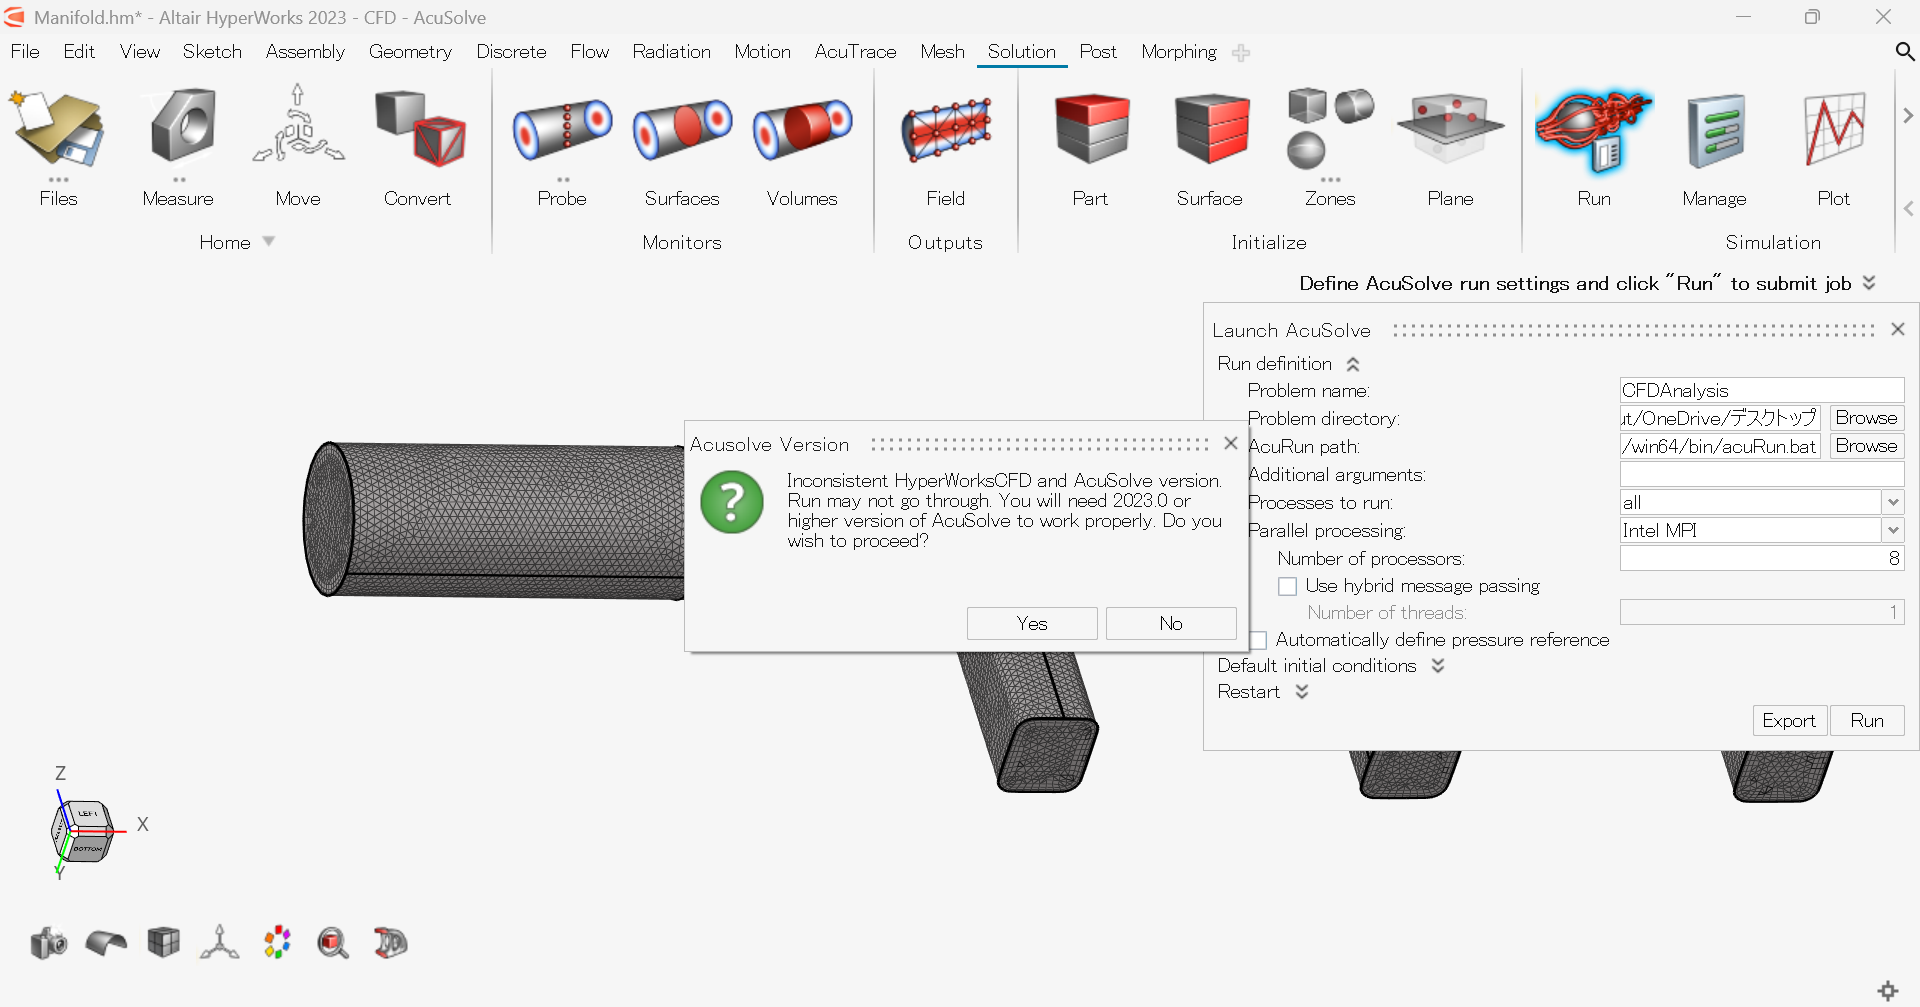Screen dimensions: 1920x1007
Task: Browse for Problem directory
Action: coord(1866,418)
